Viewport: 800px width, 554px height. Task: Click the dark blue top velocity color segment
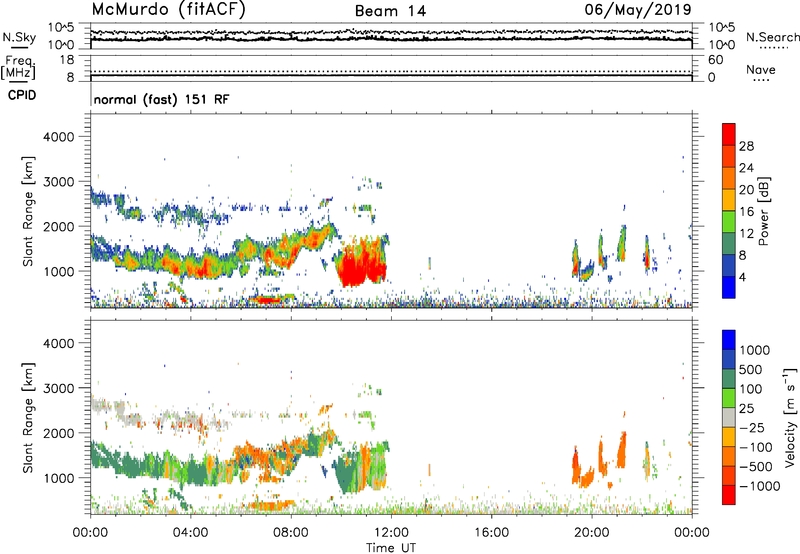point(729,340)
